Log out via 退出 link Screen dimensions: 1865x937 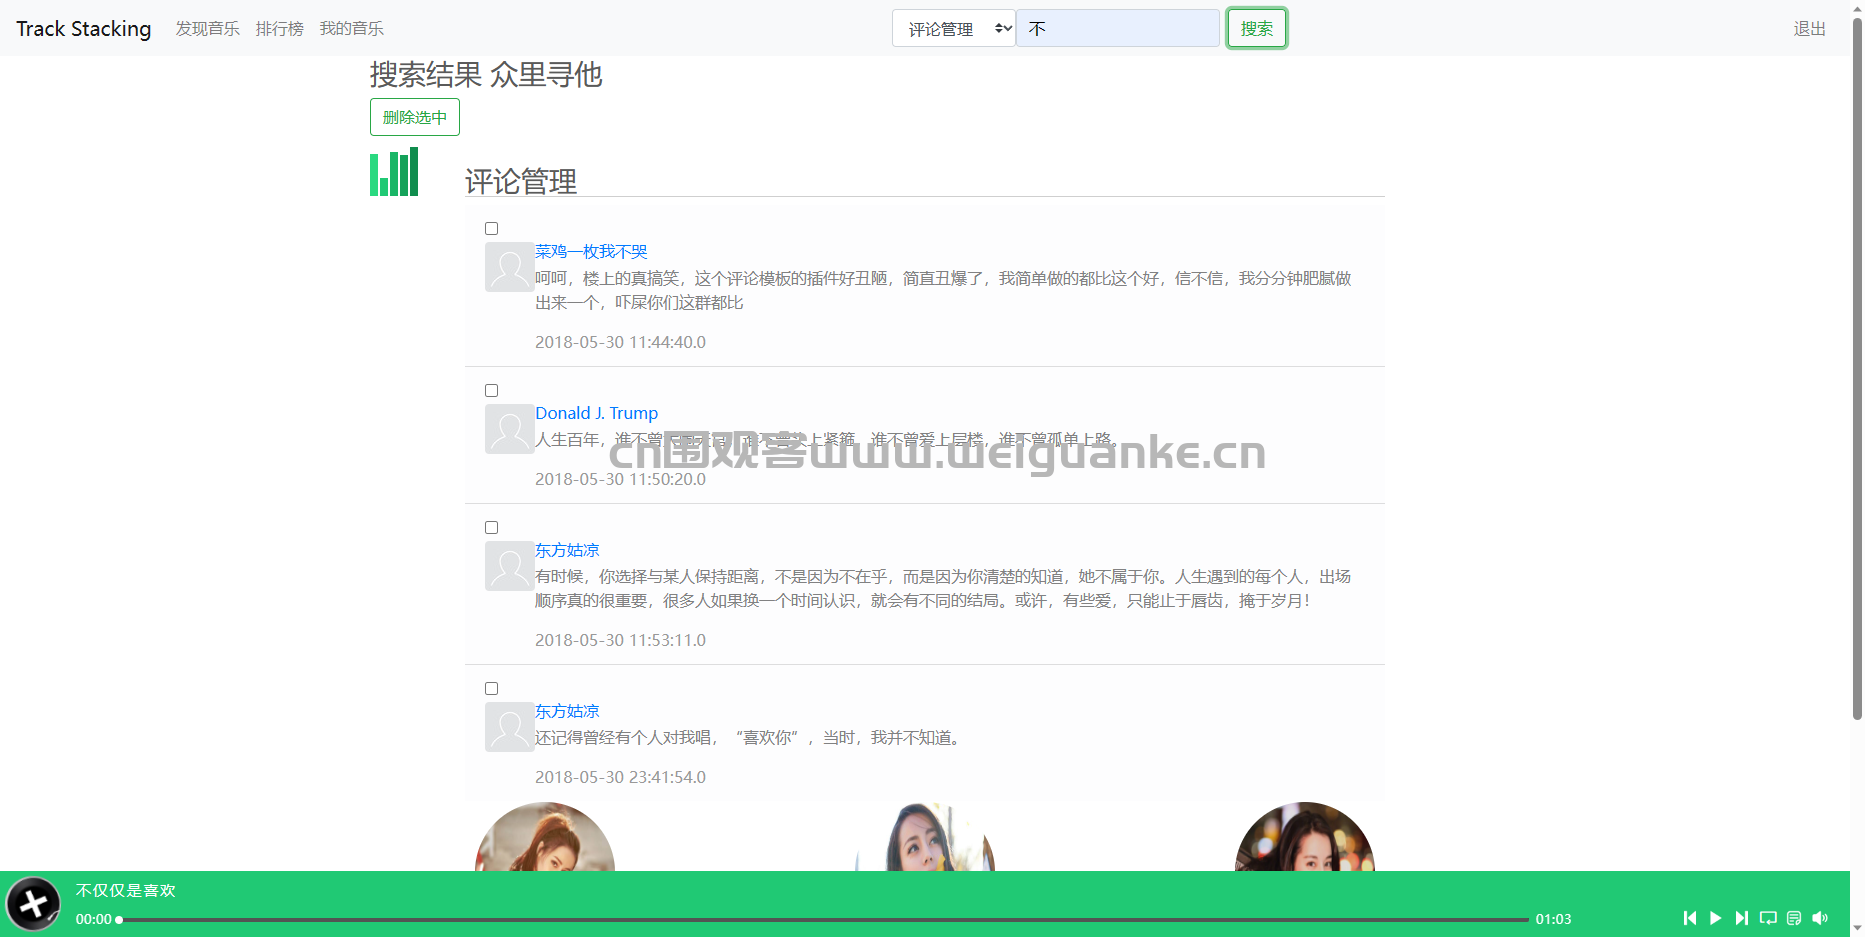[1809, 28]
